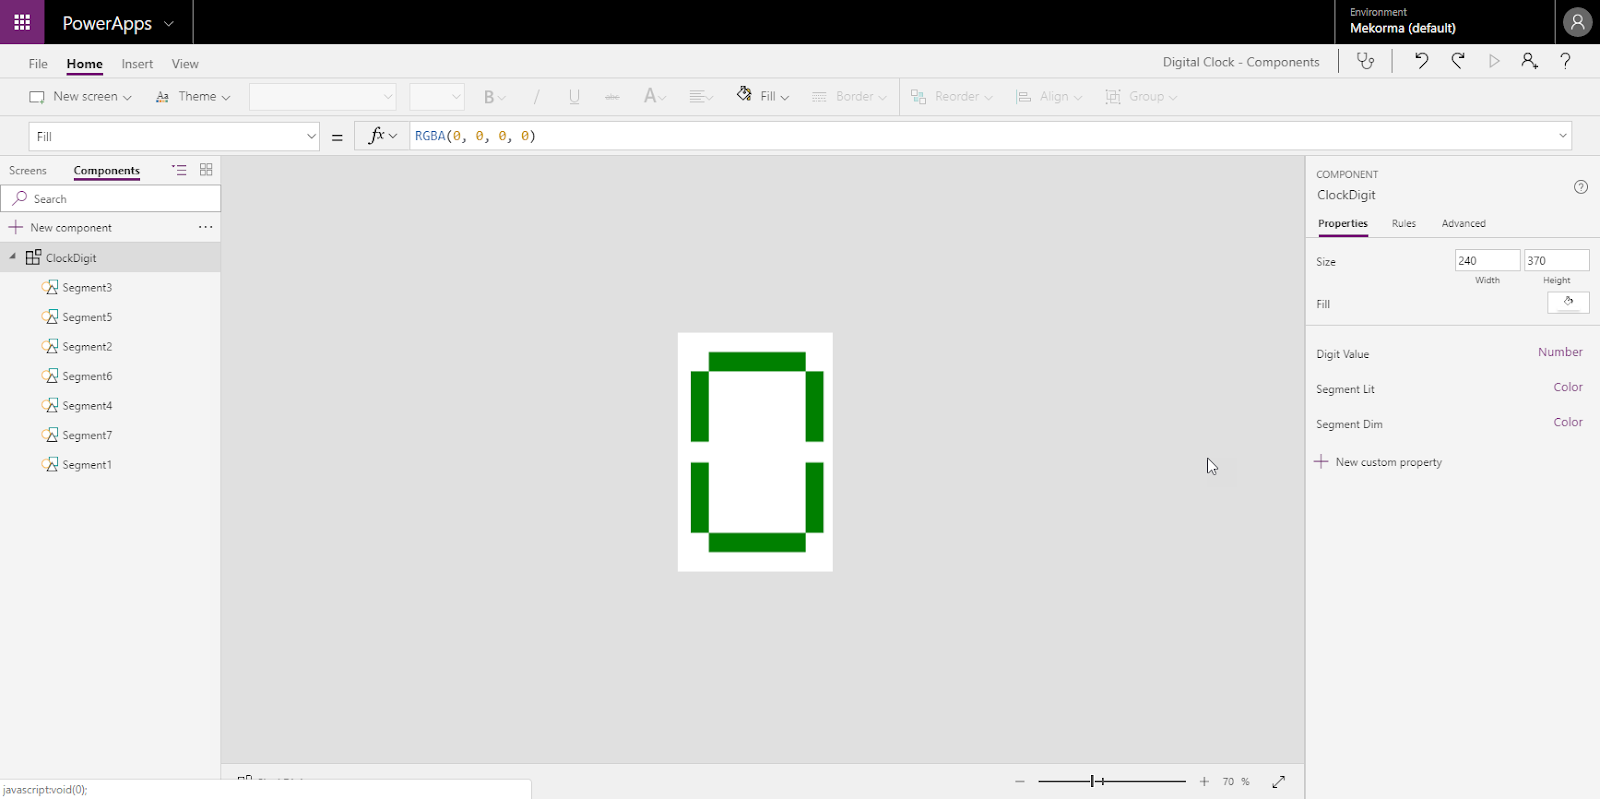Toggle italic text formatting
The image size is (1600, 799).
tap(537, 97)
